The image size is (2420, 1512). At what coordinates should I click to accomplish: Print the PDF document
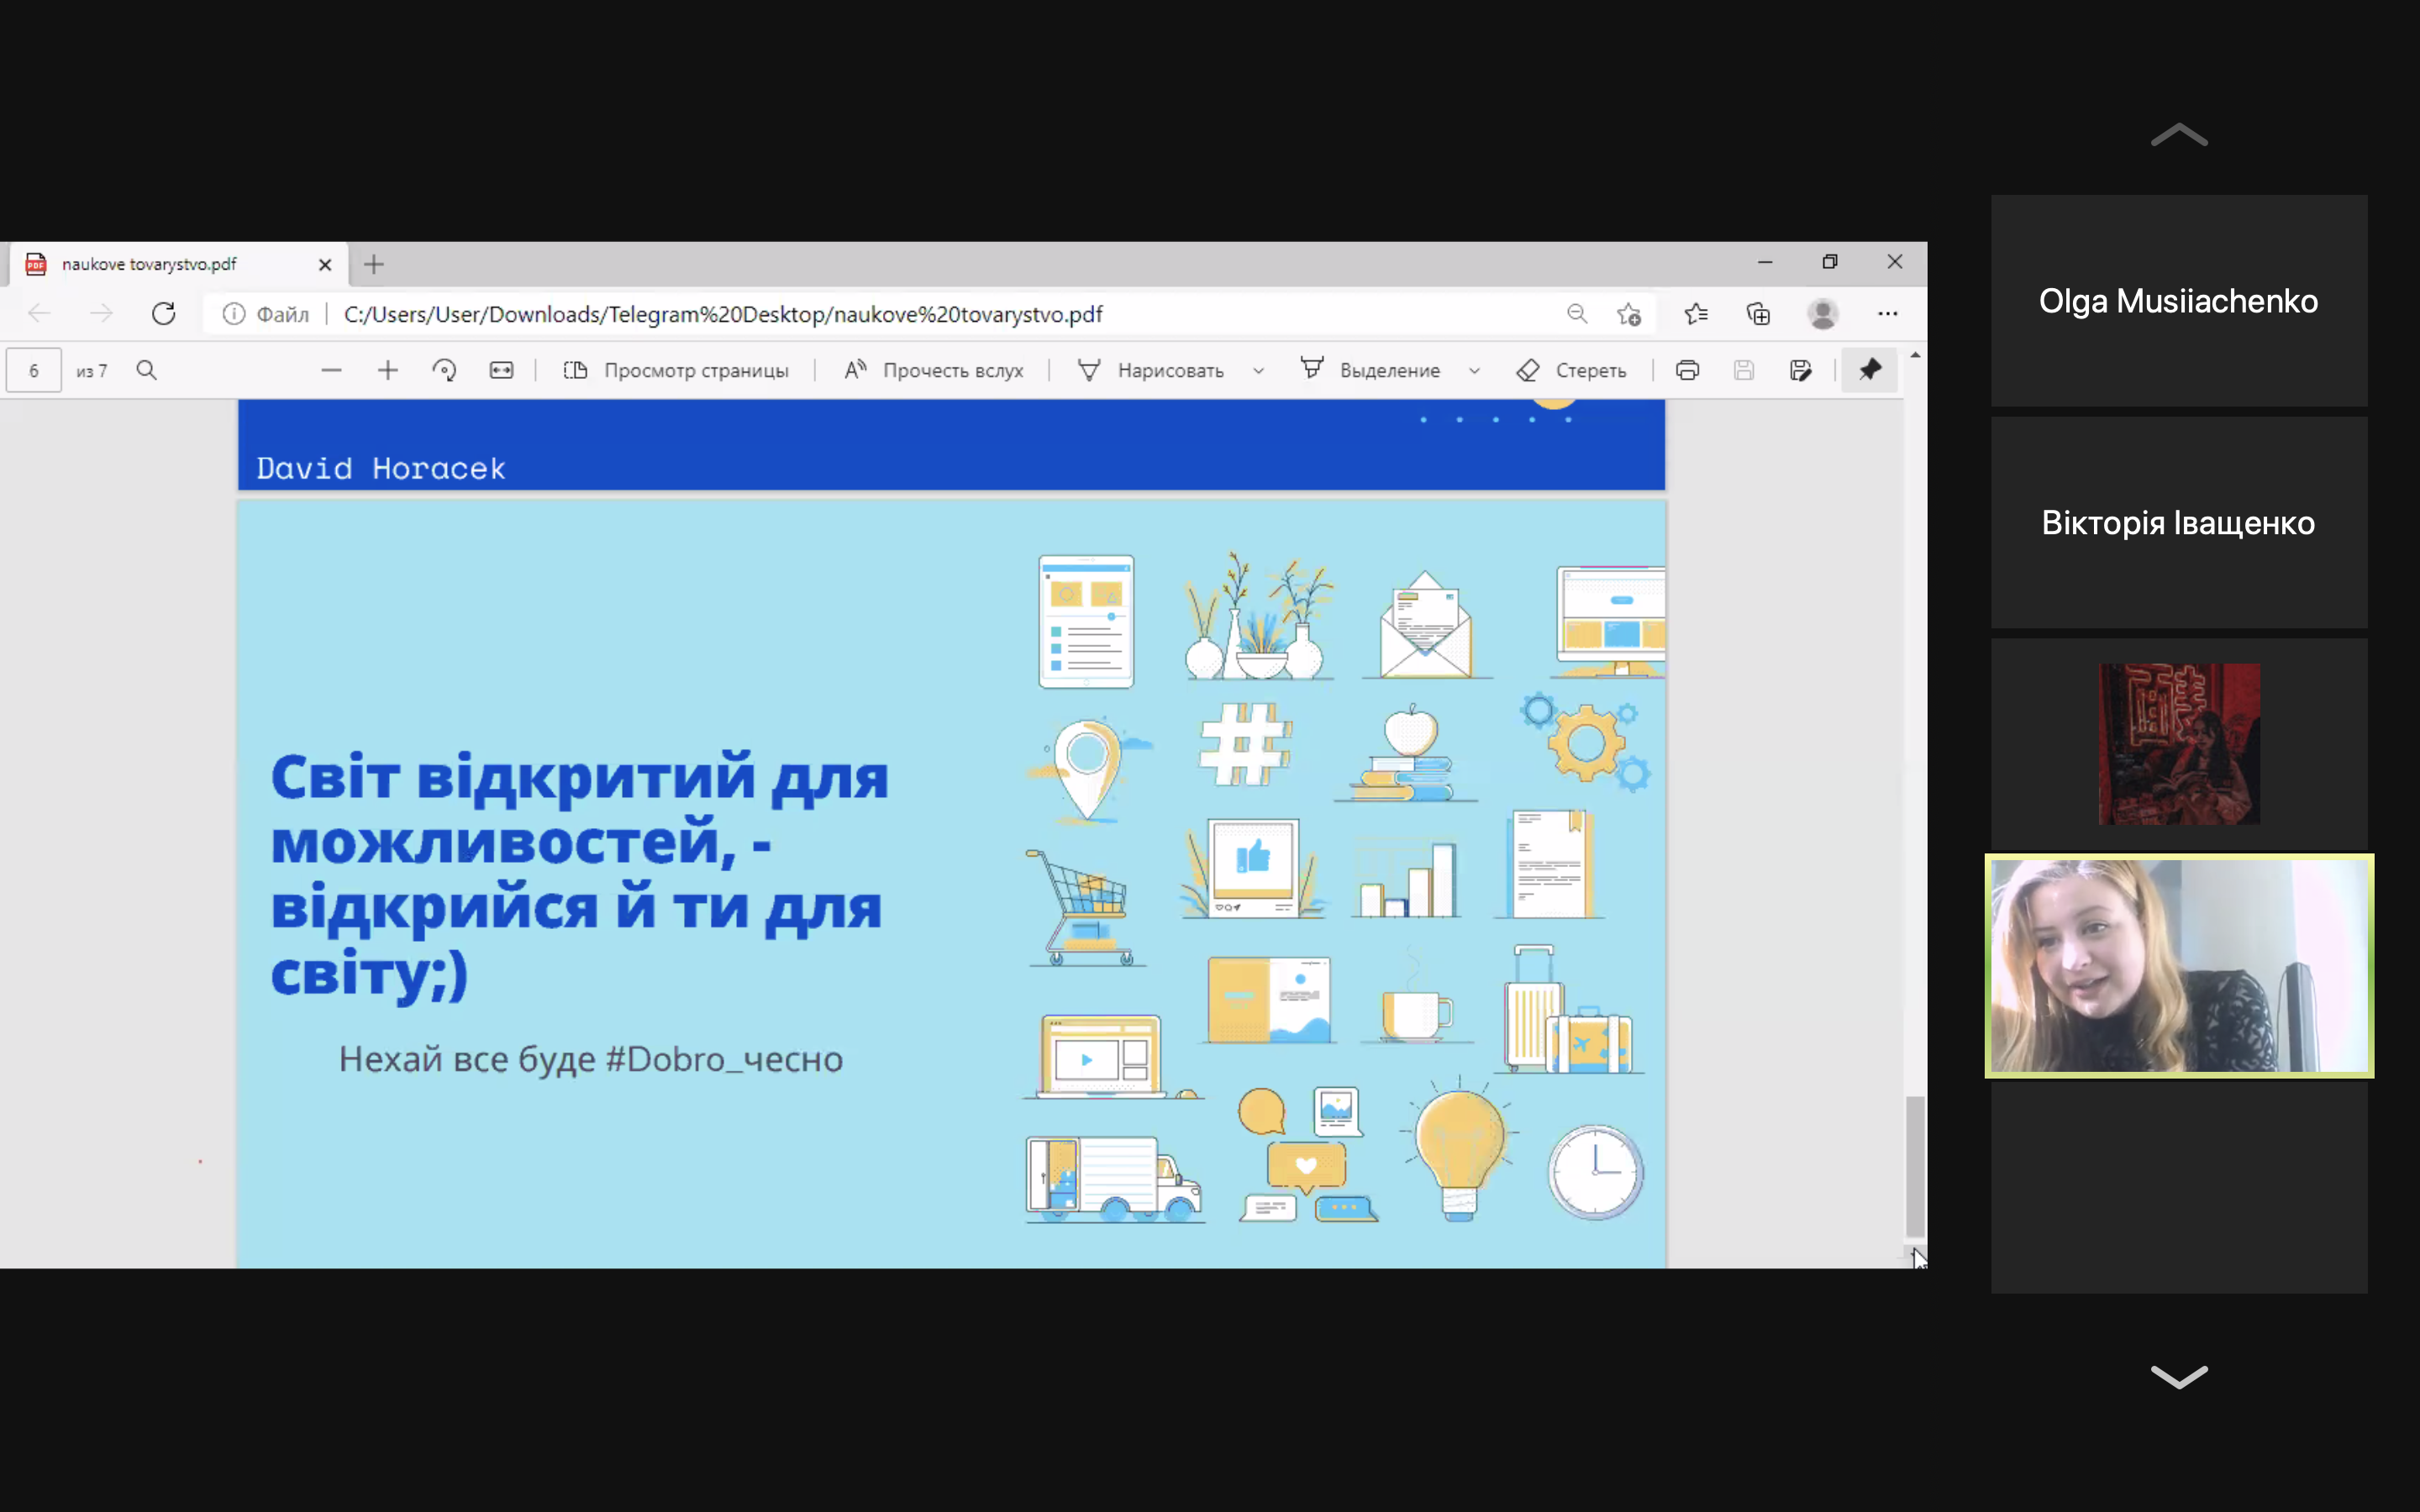(1687, 371)
